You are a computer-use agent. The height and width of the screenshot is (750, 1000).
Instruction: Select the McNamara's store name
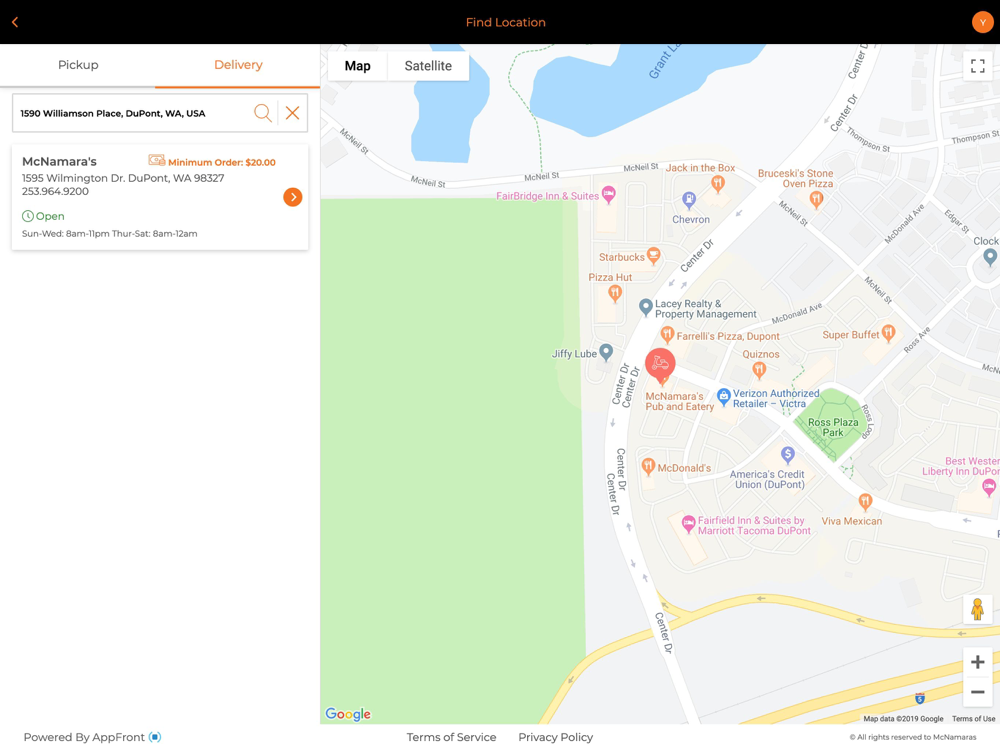tap(59, 161)
